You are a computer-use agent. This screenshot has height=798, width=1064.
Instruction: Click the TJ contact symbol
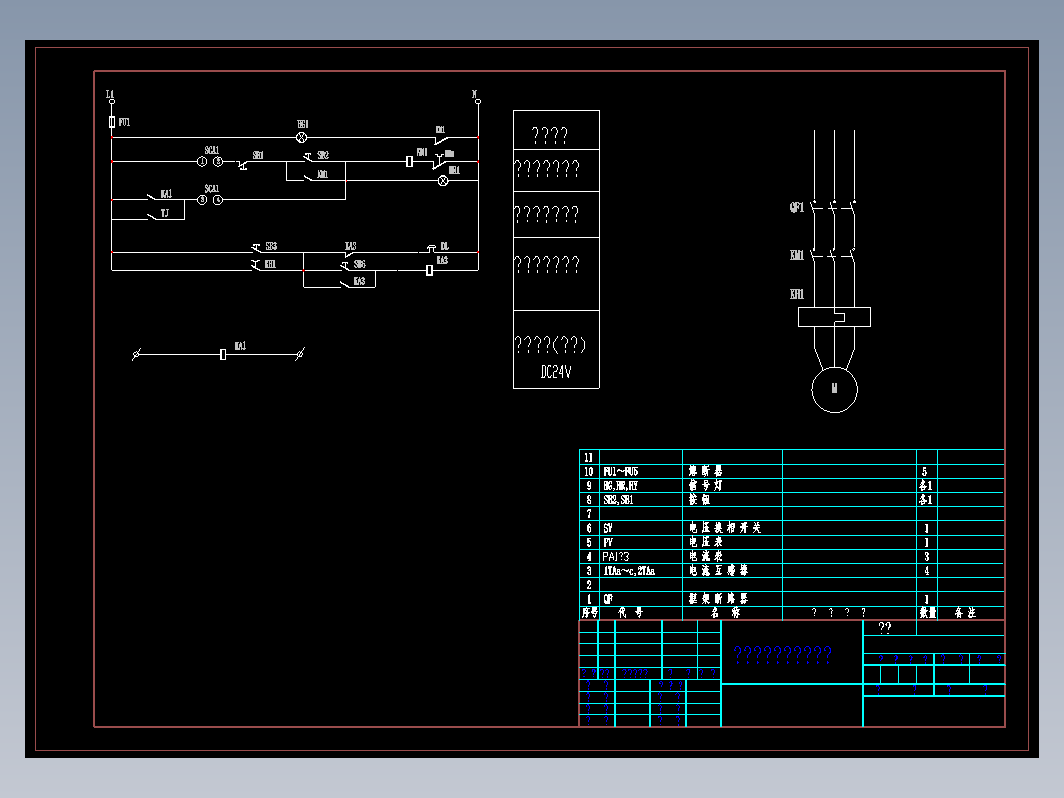click(153, 216)
